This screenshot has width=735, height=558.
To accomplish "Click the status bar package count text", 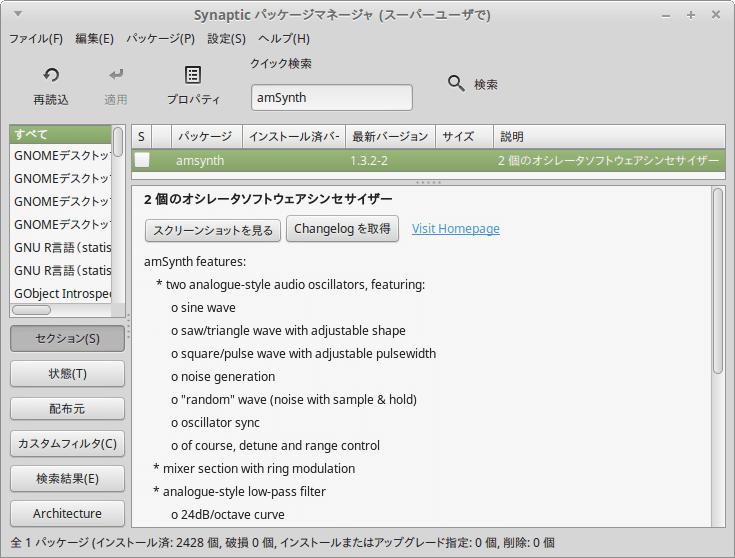I will pyautogui.click(x=283, y=543).
